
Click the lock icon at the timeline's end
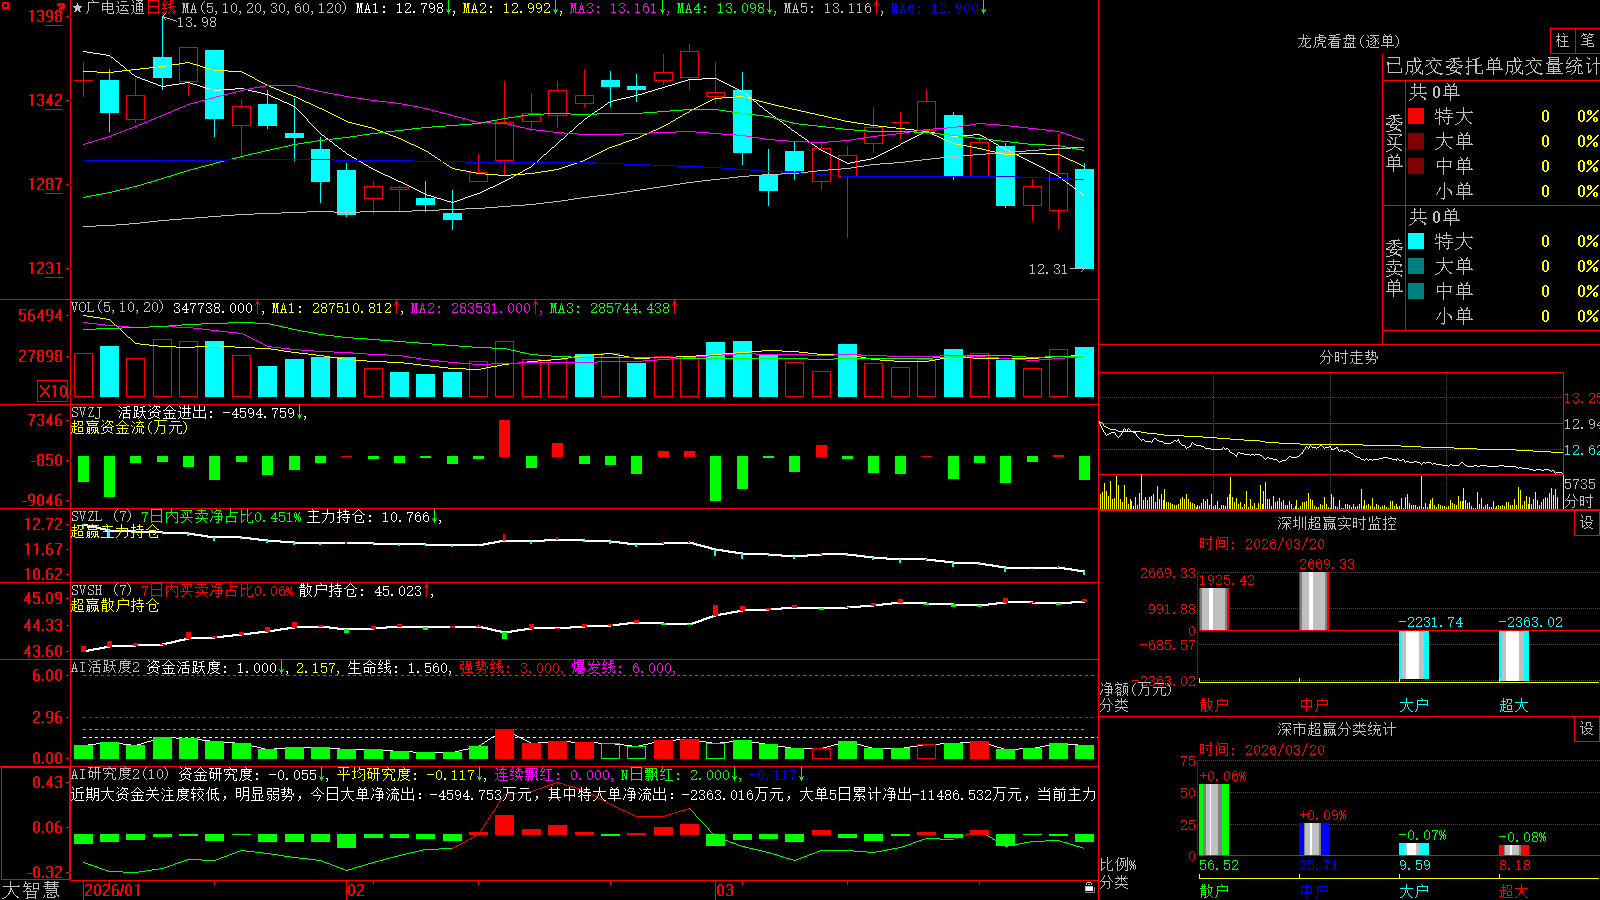1090,887
